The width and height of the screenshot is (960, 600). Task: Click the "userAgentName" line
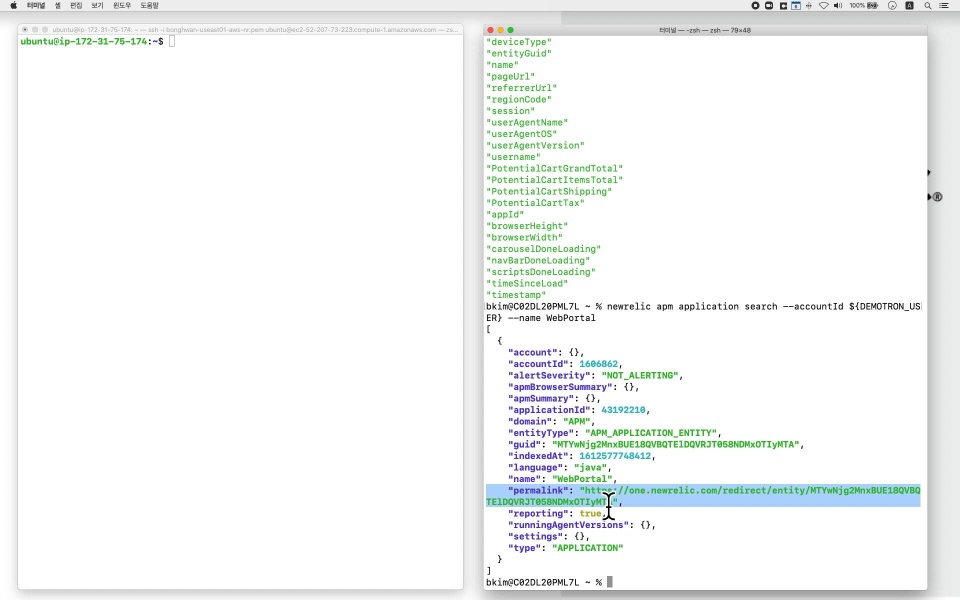[x=527, y=122]
